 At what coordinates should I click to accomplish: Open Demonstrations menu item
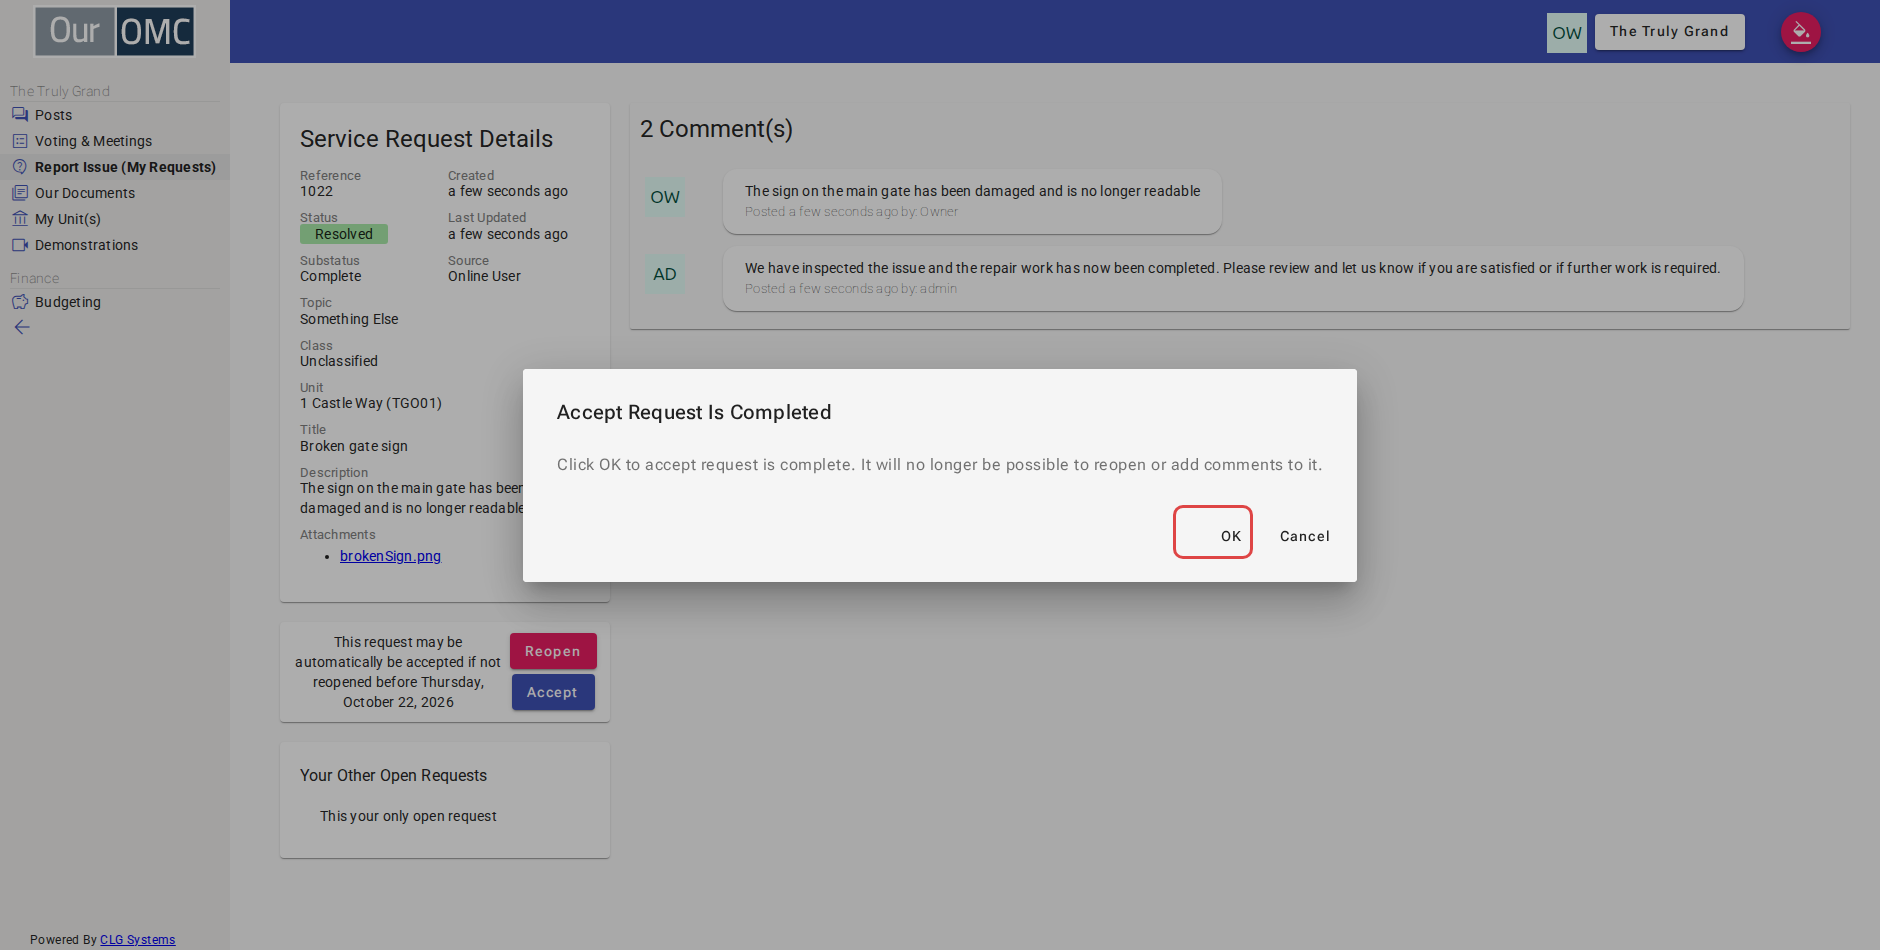click(x=115, y=245)
